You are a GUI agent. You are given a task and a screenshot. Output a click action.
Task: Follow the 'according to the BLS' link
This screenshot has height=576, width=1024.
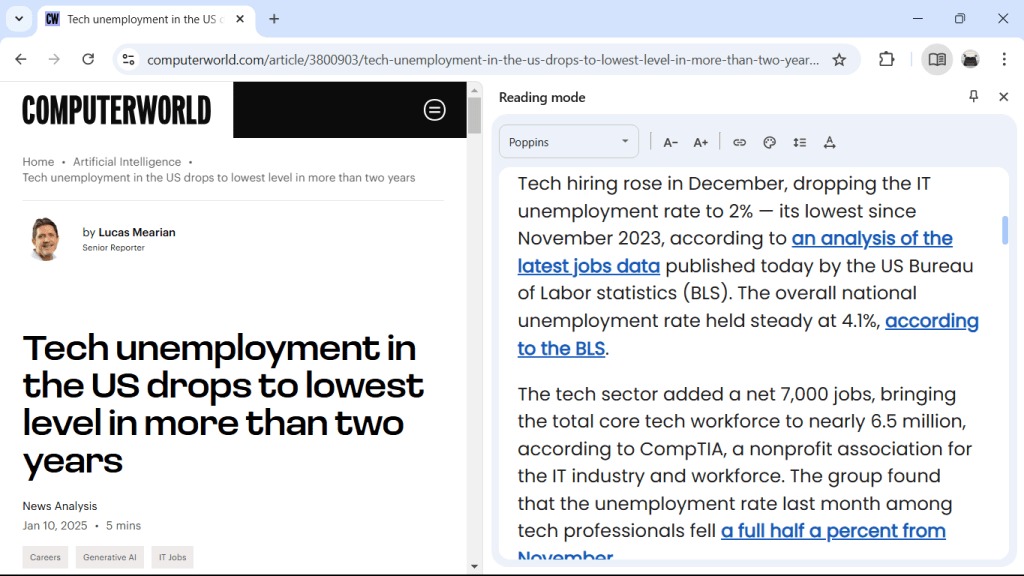(x=562, y=348)
